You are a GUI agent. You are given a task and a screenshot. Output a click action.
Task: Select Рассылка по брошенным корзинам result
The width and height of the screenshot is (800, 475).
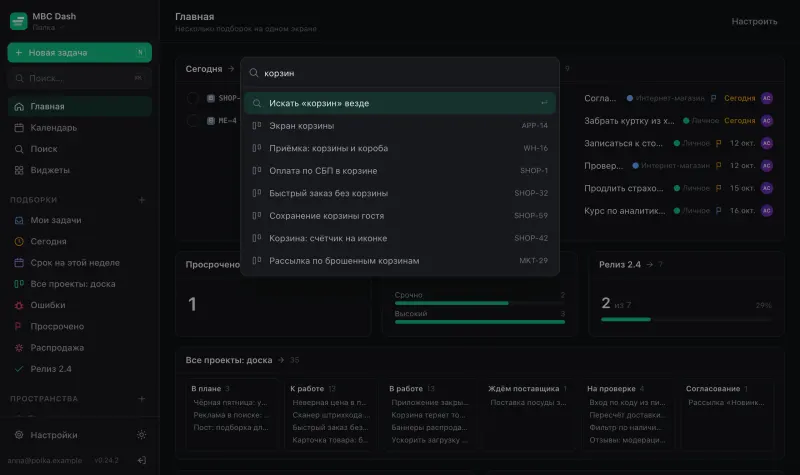coord(399,260)
